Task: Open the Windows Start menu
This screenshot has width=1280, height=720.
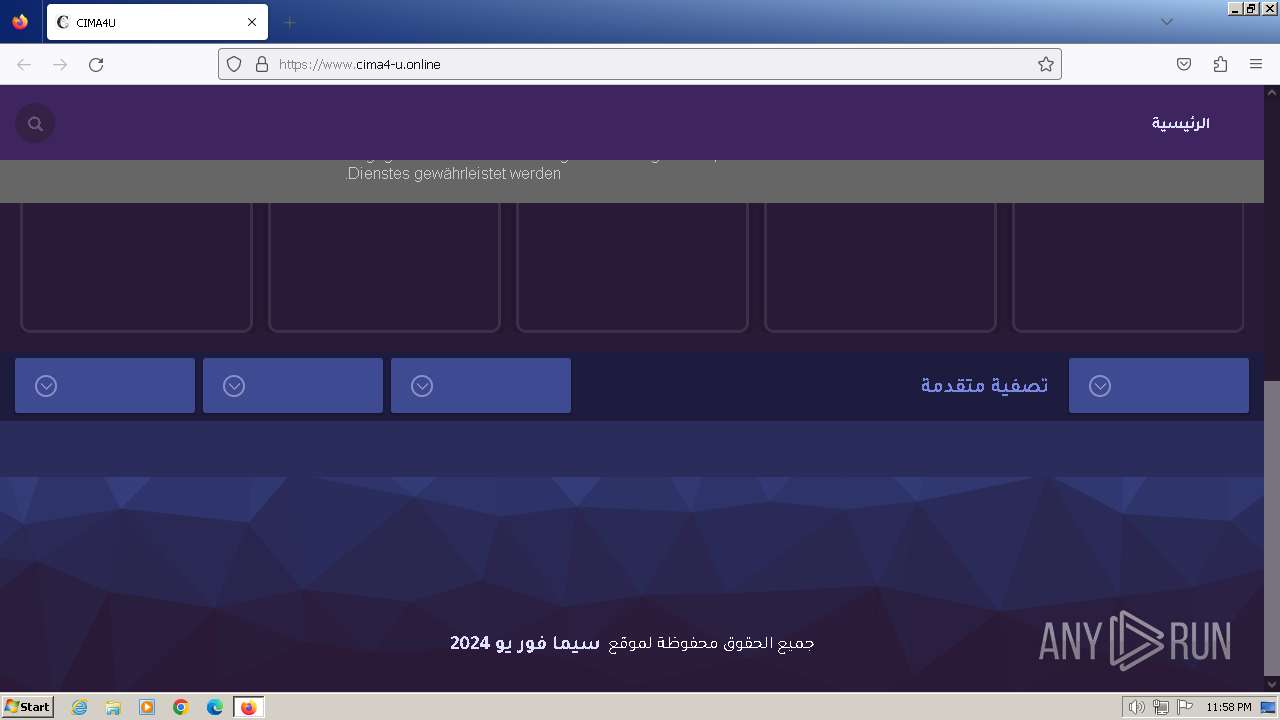Action: pyautogui.click(x=28, y=707)
